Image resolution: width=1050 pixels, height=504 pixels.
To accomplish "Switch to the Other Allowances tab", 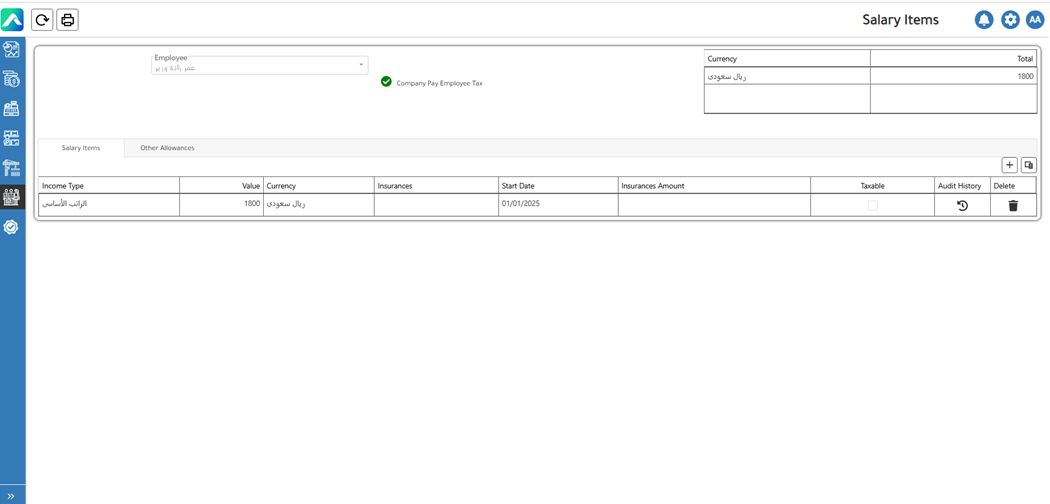I will point(167,148).
